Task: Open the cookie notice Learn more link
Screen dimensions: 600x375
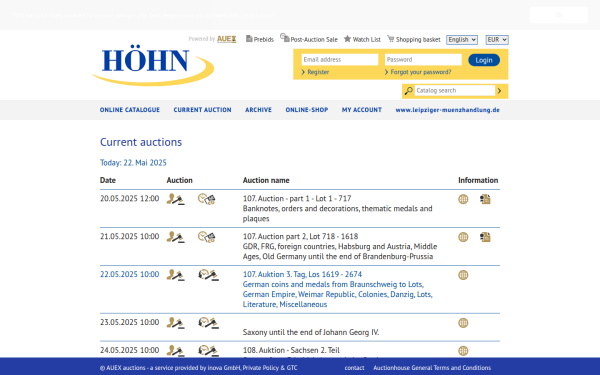Action: click(258, 15)
